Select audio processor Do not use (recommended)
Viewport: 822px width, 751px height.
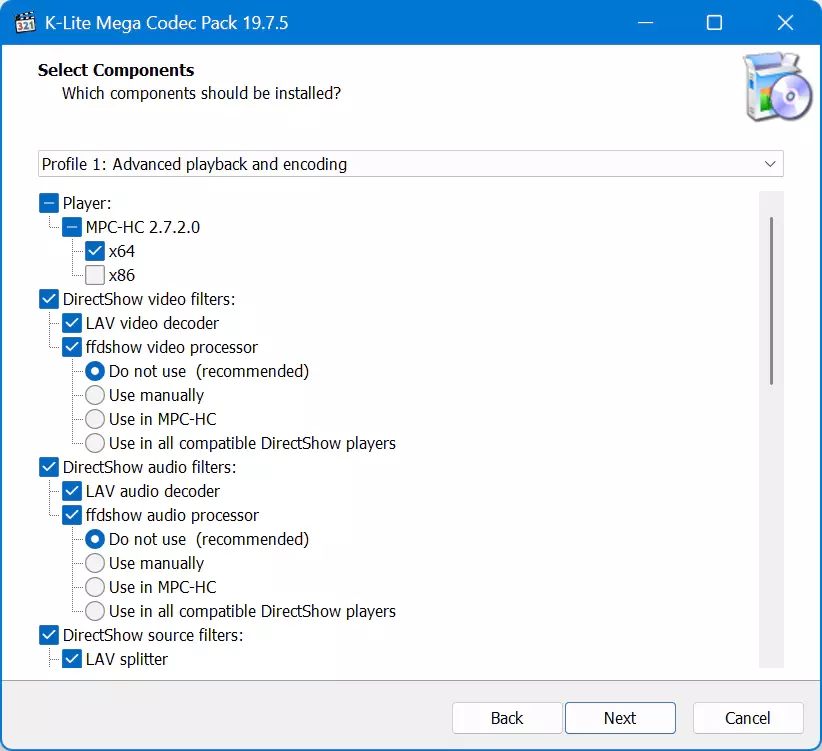point(95,539)
